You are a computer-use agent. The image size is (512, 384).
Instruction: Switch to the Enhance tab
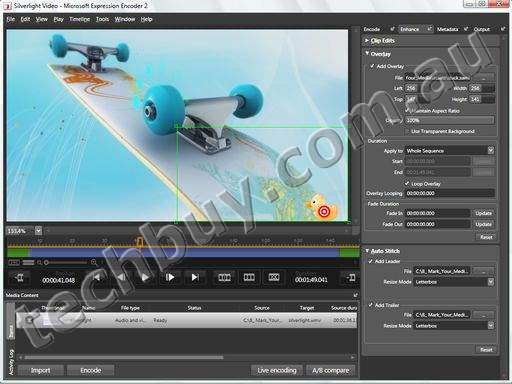[x=410, y=29]
